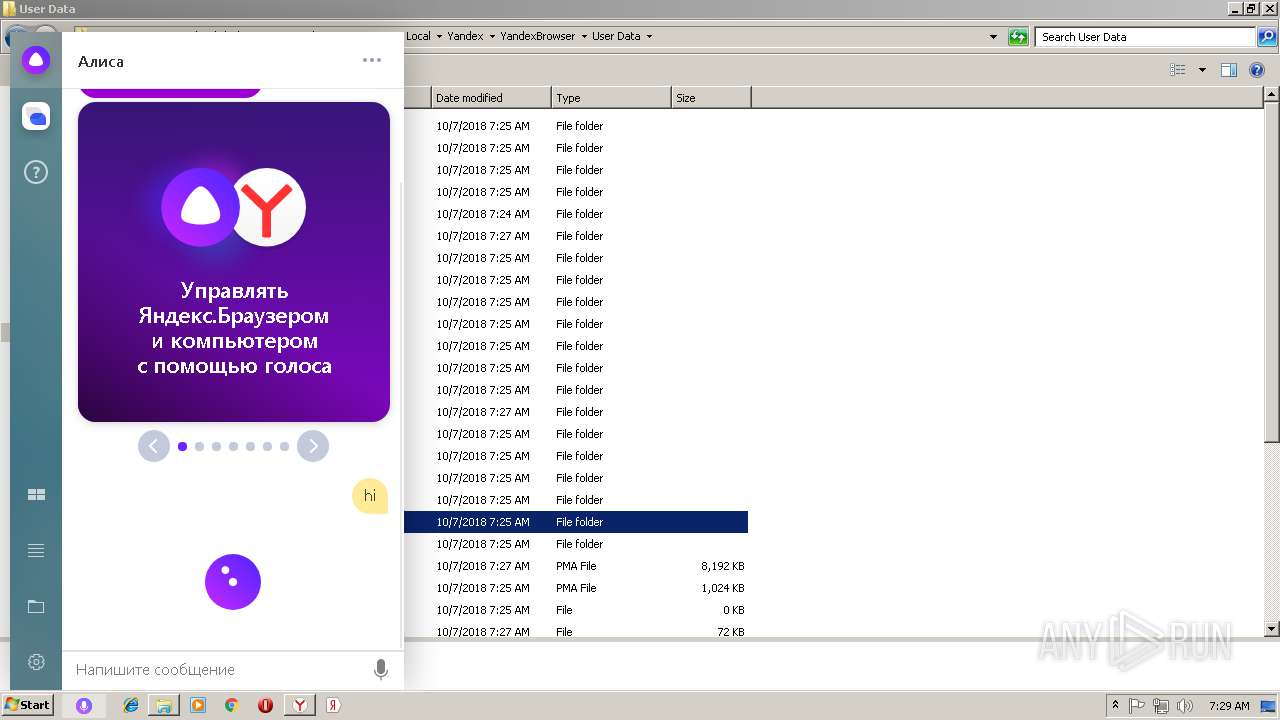
Task: Open the Alice folder icon in sidebar
Action: click(36, 607)
